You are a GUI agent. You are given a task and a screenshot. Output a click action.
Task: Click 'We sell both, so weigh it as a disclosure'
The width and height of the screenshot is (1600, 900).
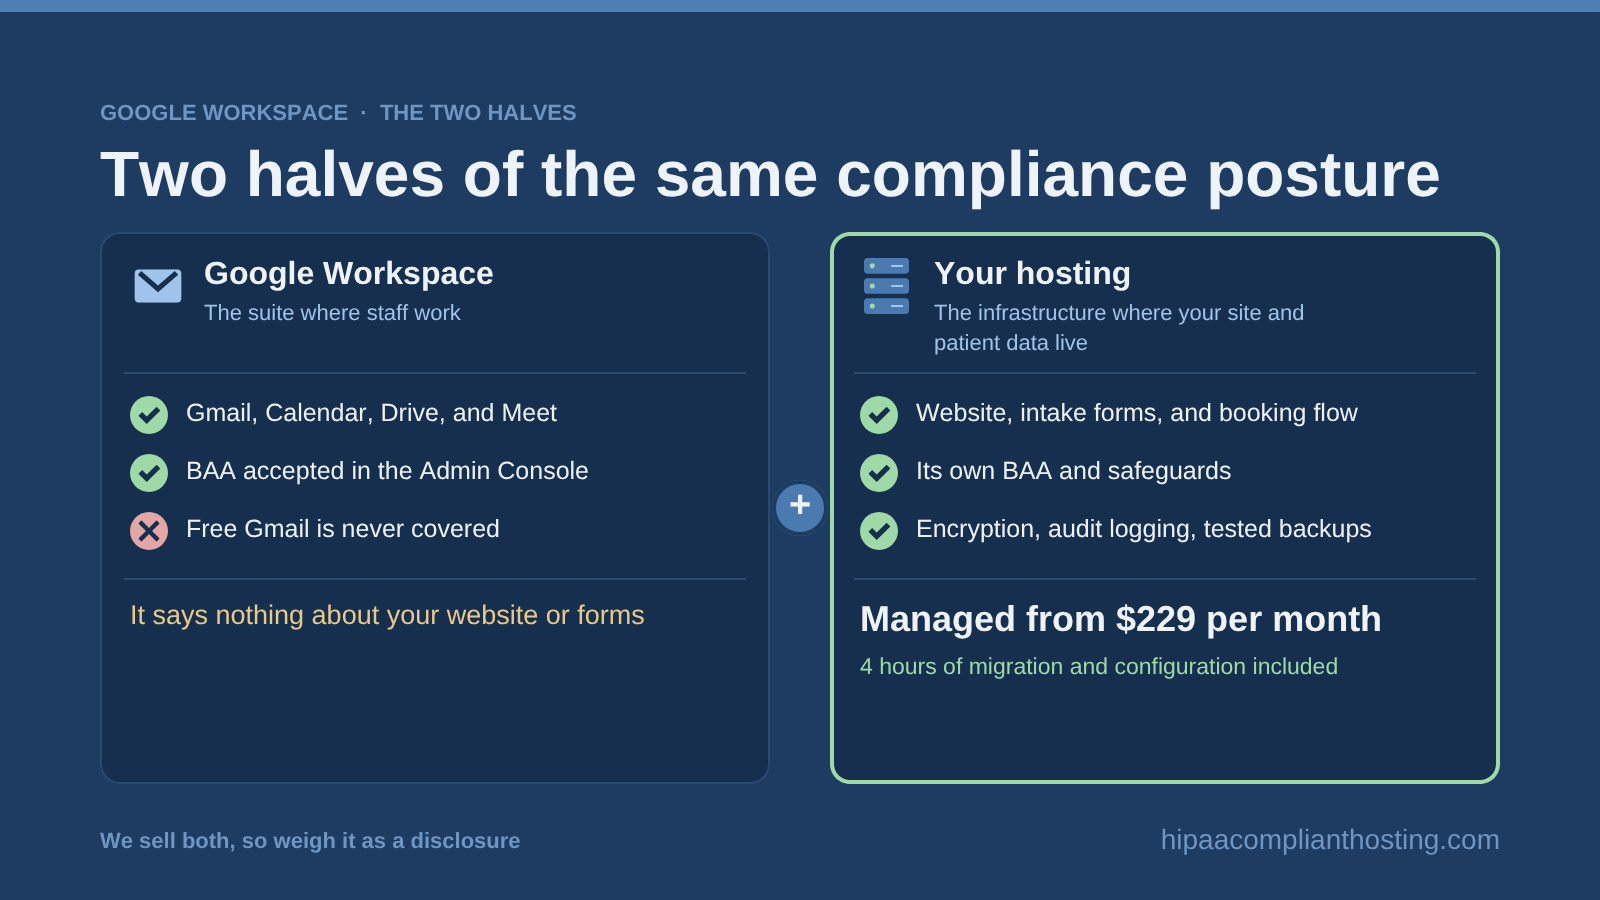click(x=310, y=841)
